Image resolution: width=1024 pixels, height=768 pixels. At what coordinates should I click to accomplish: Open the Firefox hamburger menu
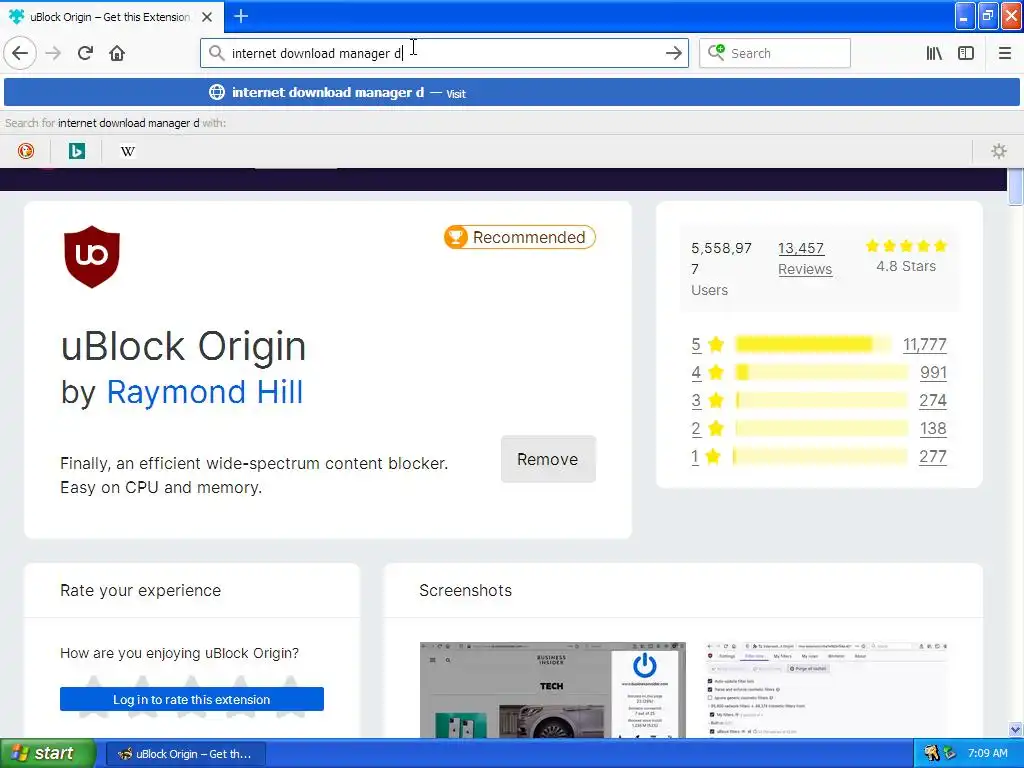point(1004,53)
